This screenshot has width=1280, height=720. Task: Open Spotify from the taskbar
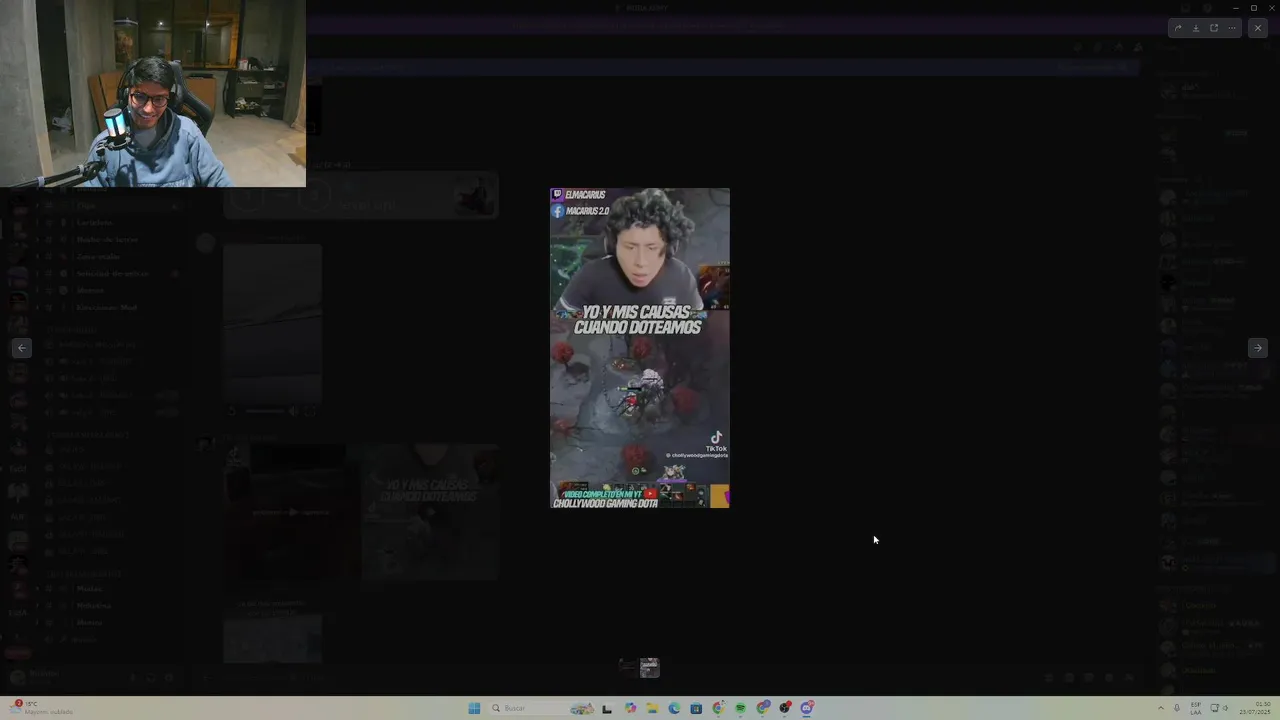tap(740, 708)
